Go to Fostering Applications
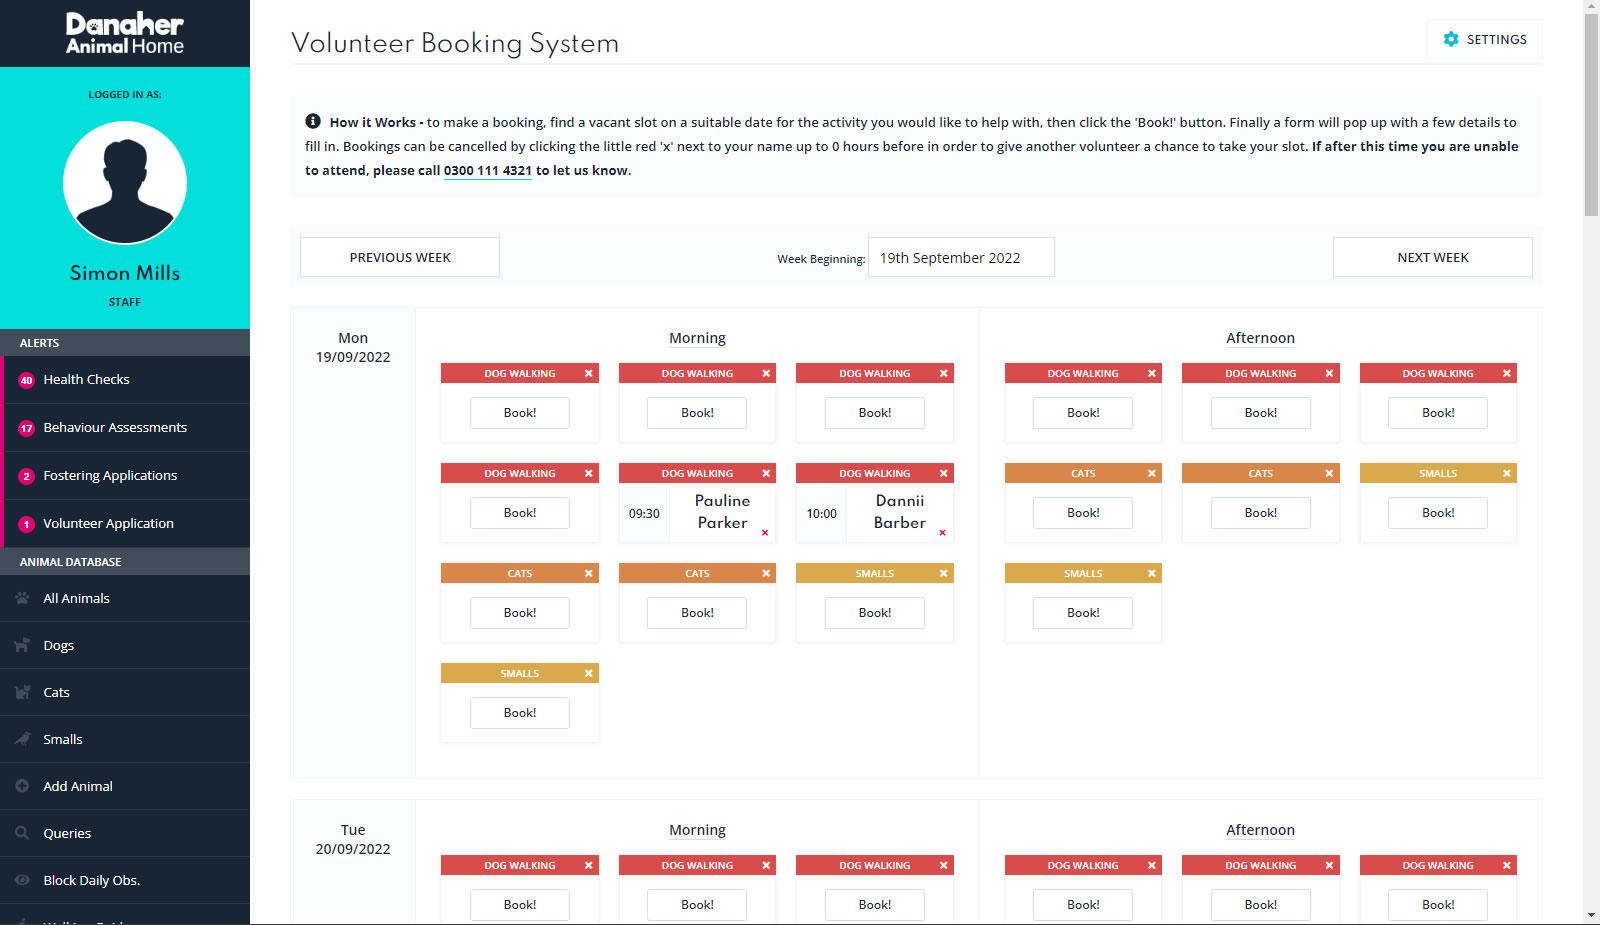 coord(109,475)
